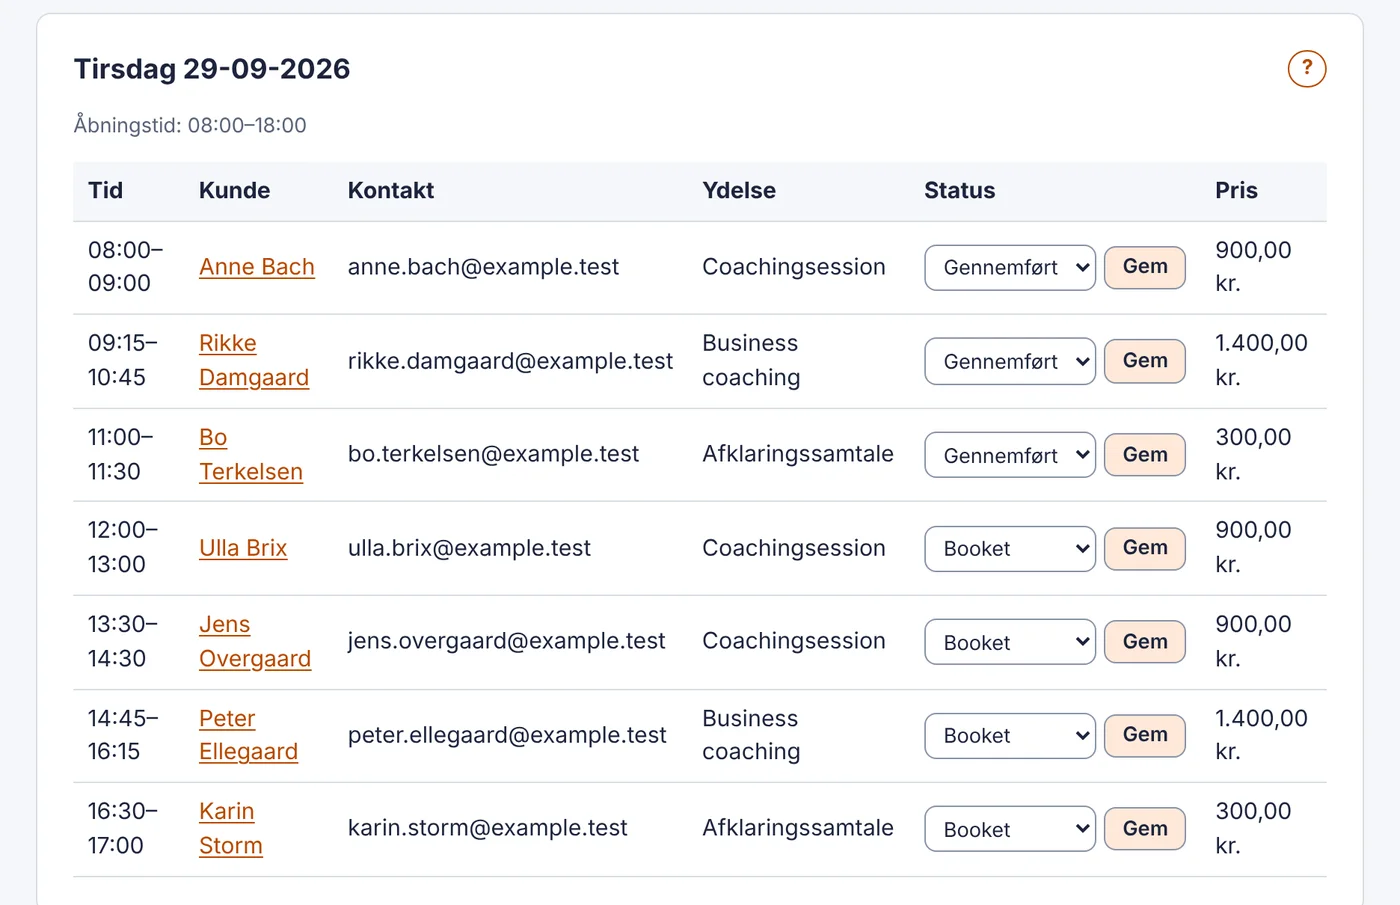The width and height of the screenshot is (1400, 905).
Task: Select email karin.storm@example.test
Action: click(488, 828)
